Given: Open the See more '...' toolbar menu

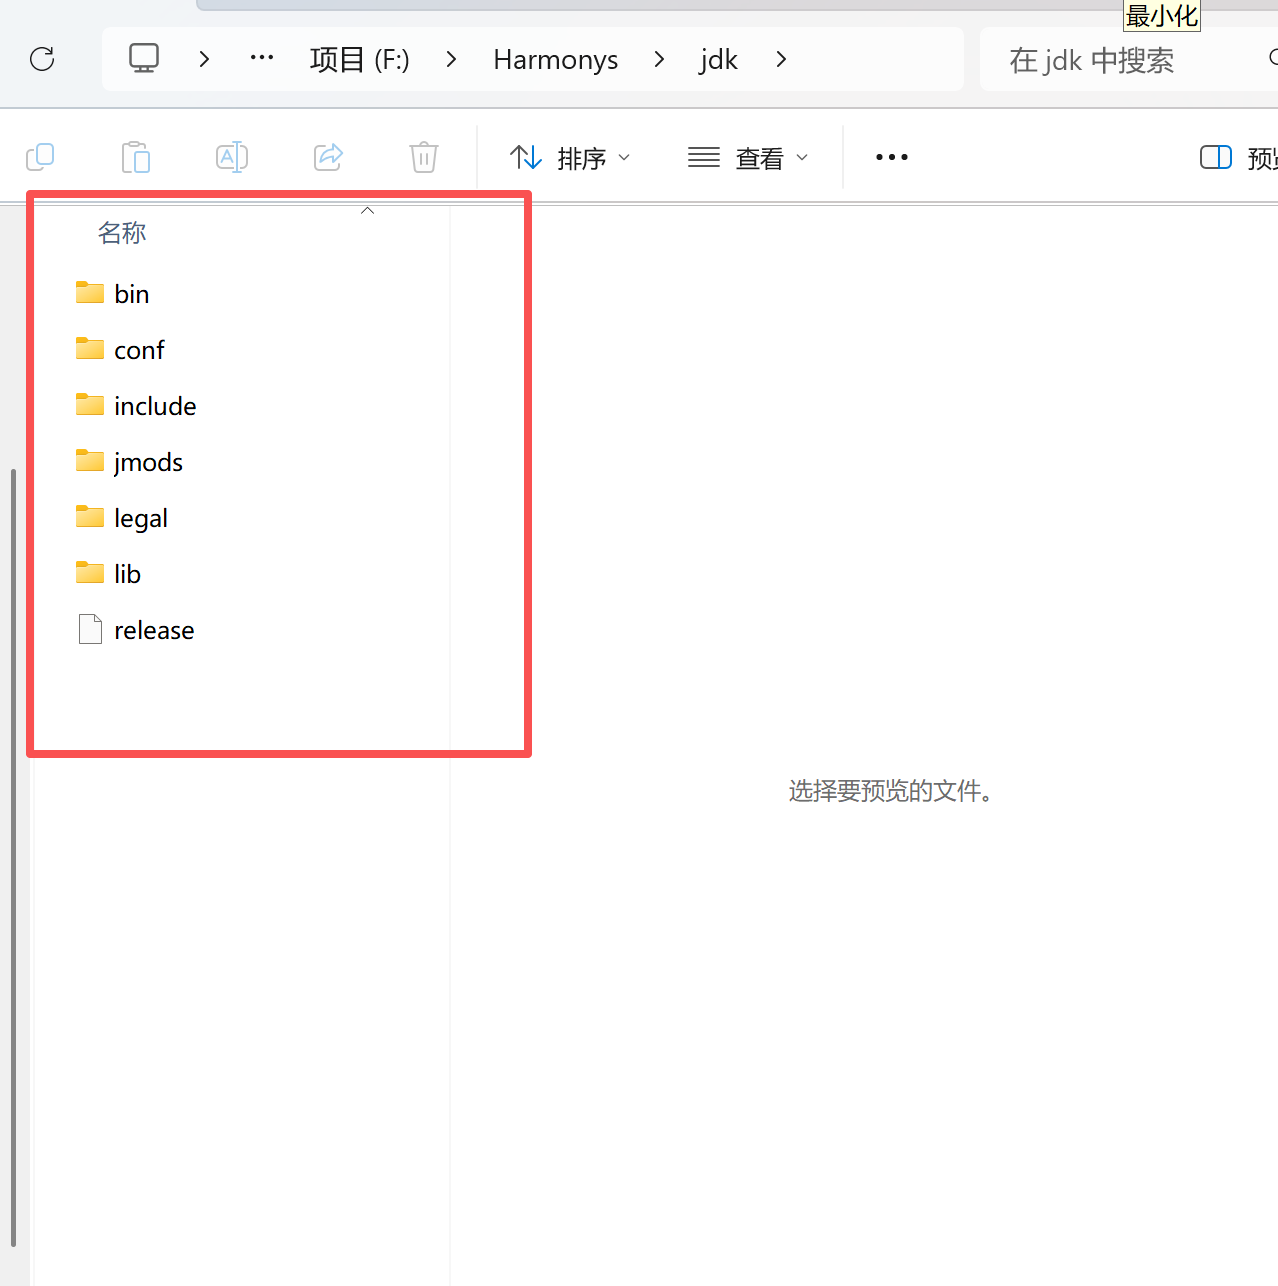Looking at the screenshot, I should (x=890, y=157).
